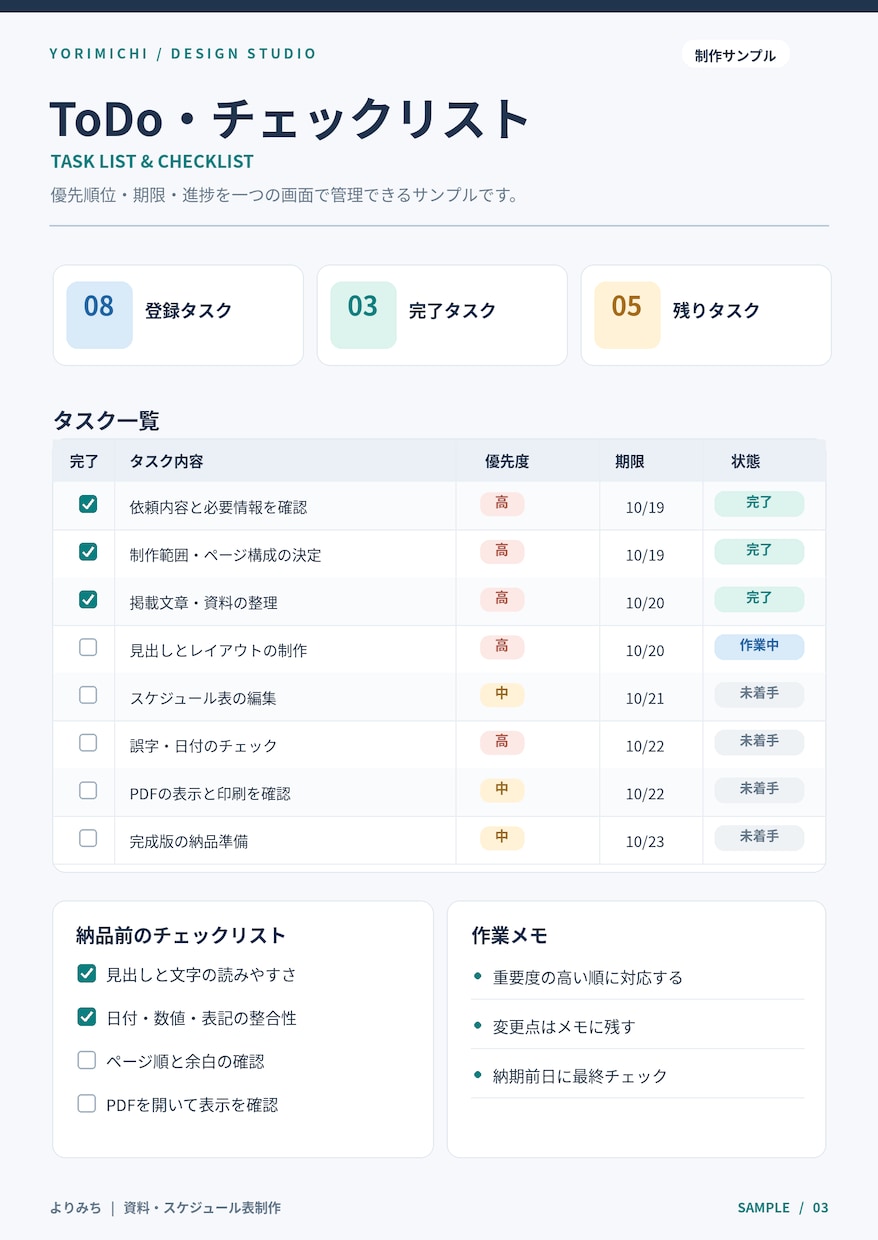Select the 05 残りタスク card
The height and width of the screenshot is (1240, 878).
click(x=706, y=315)
